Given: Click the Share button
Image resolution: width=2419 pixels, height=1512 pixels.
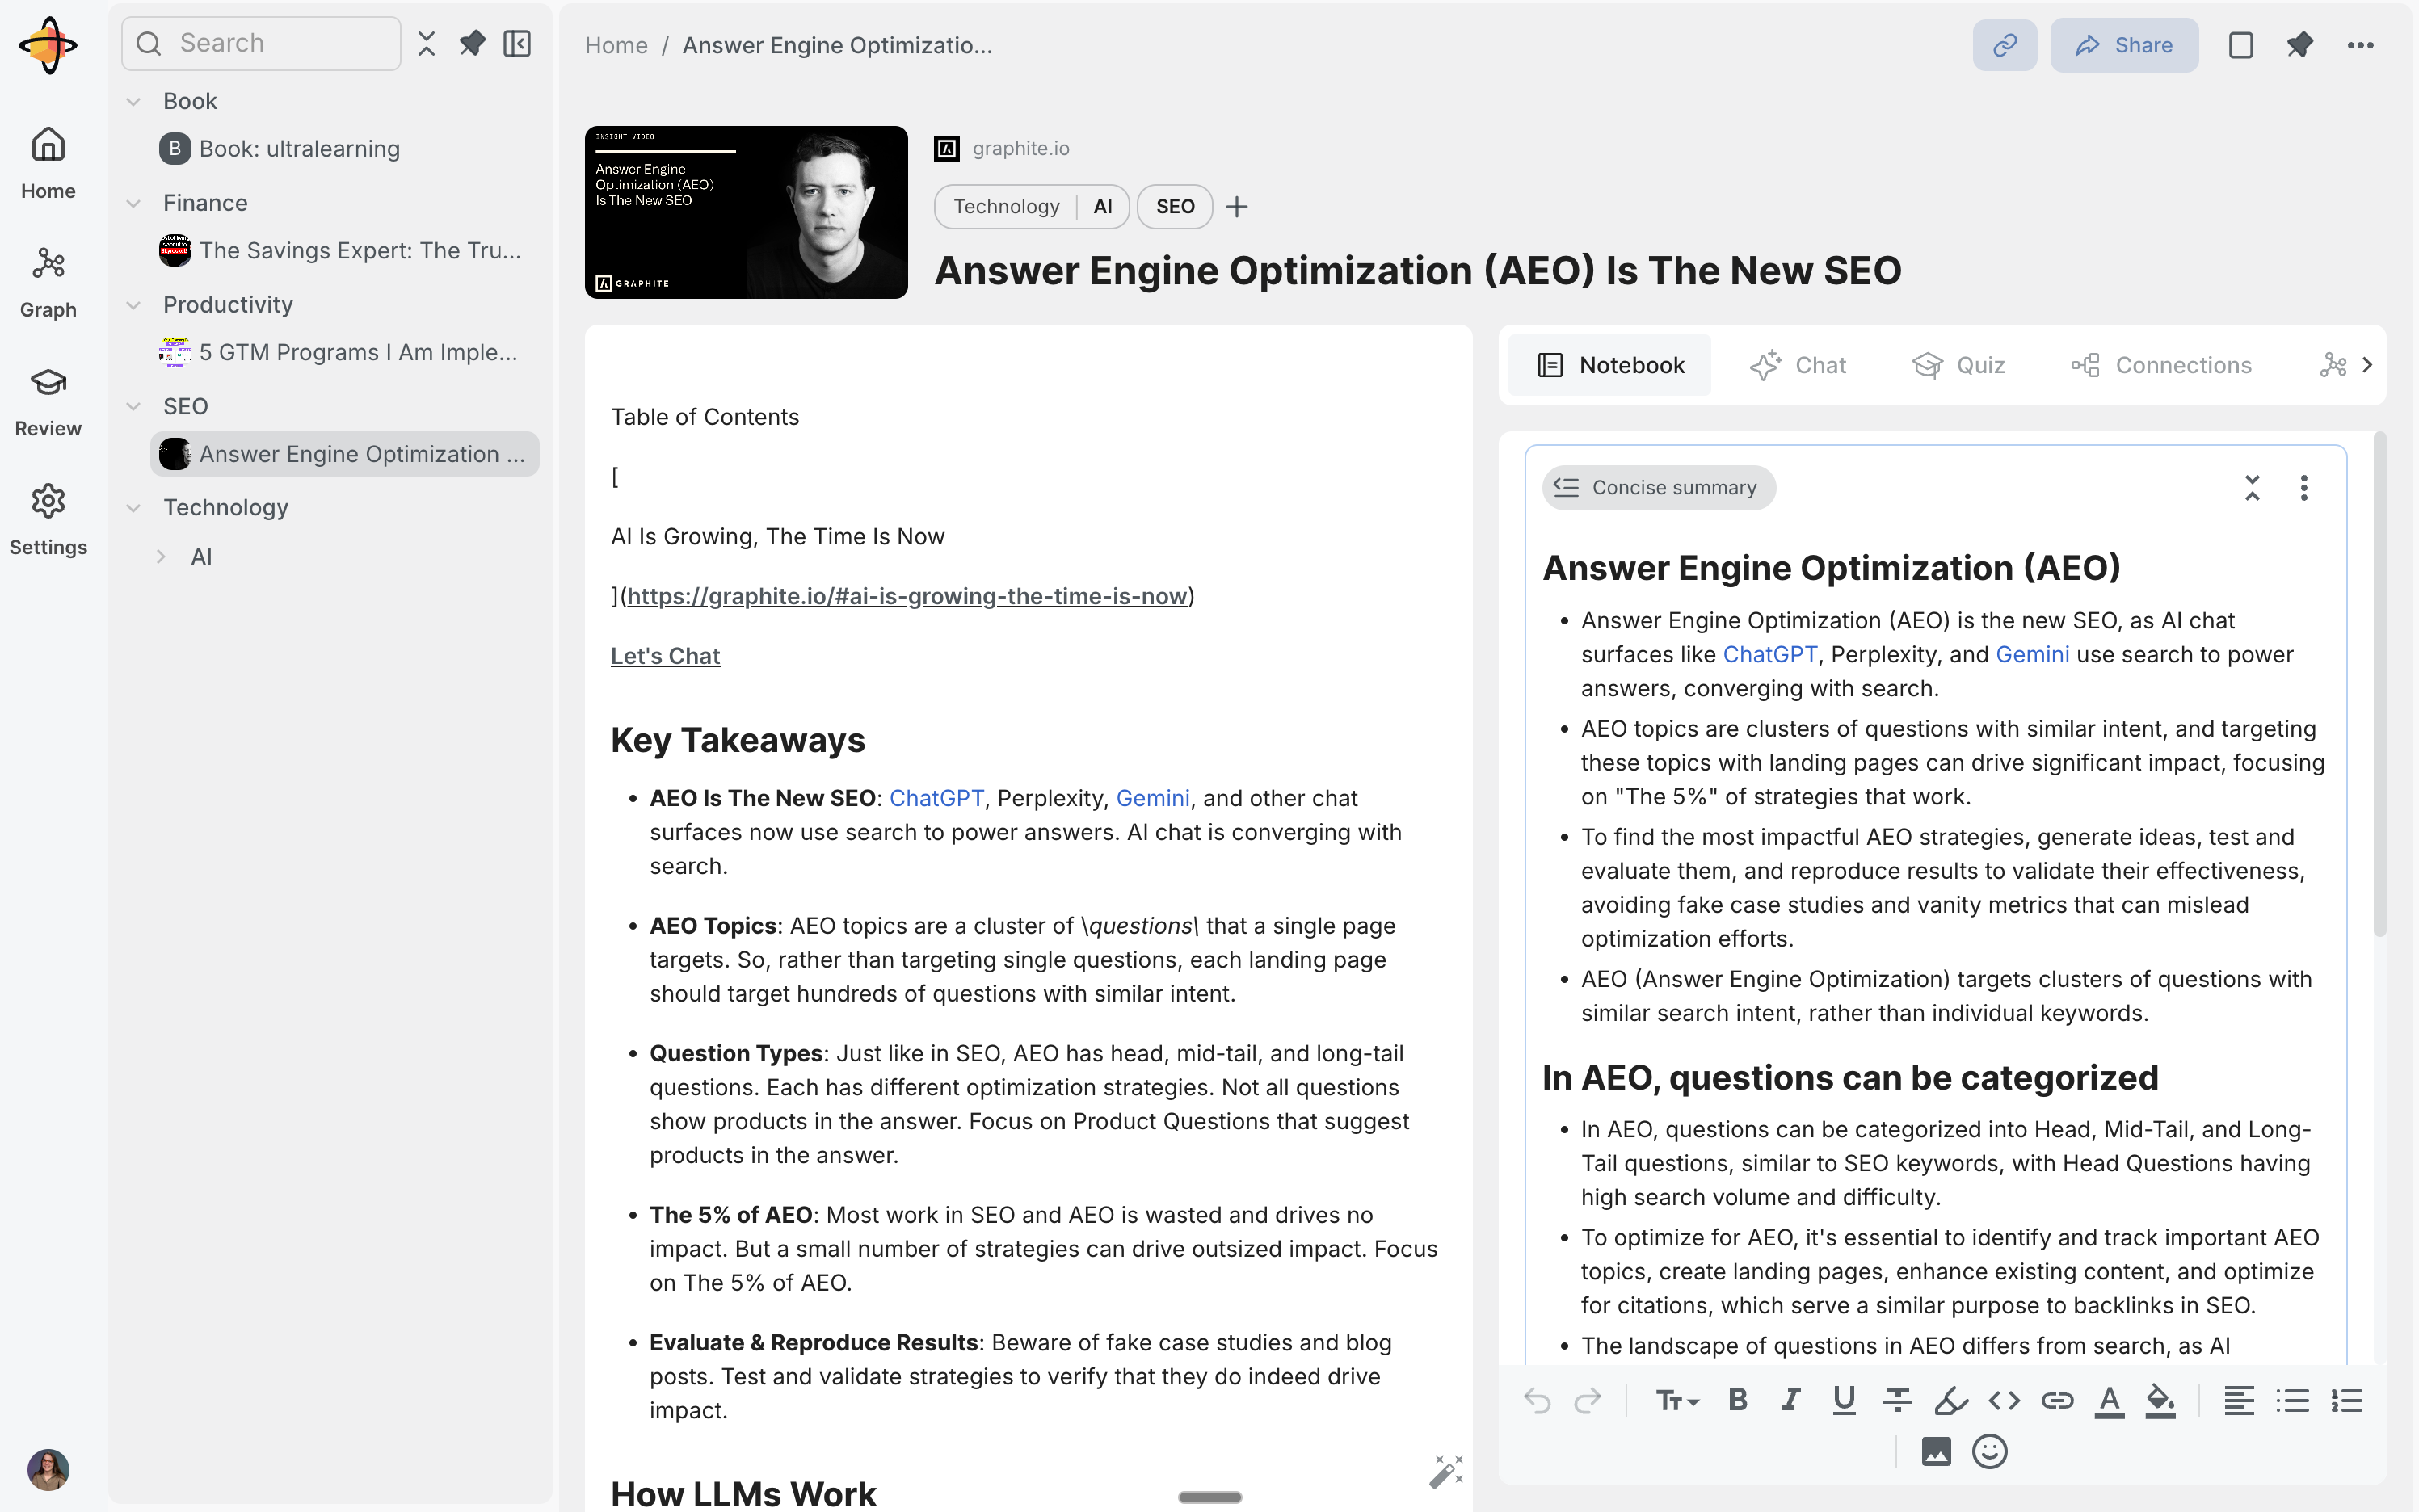Looking at the screenshot, I should (2124, 45).
